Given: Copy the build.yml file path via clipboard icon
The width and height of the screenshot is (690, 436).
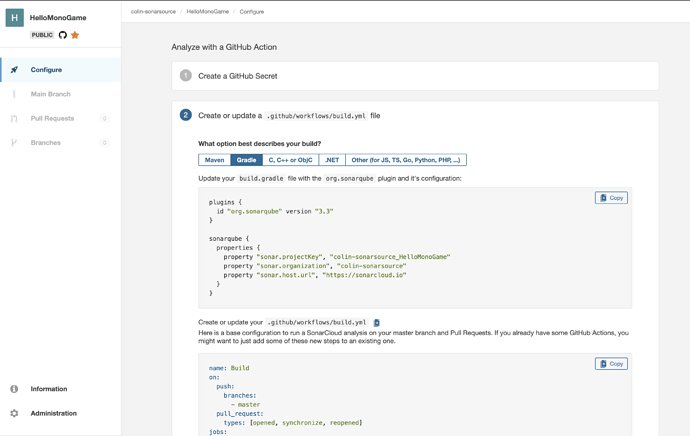Looking at the screenshot, I should 377,322.
